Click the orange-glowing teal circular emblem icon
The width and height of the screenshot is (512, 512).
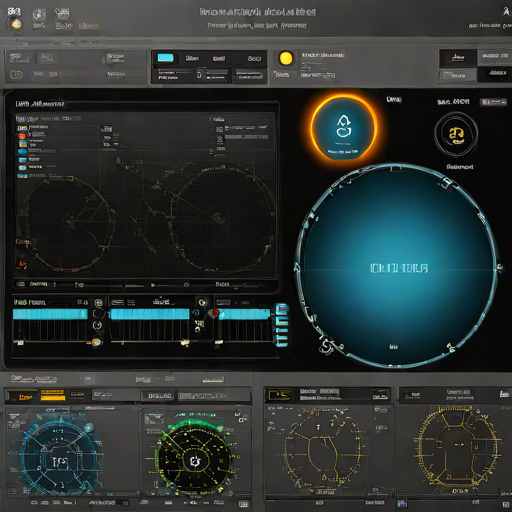coord(343,128)
